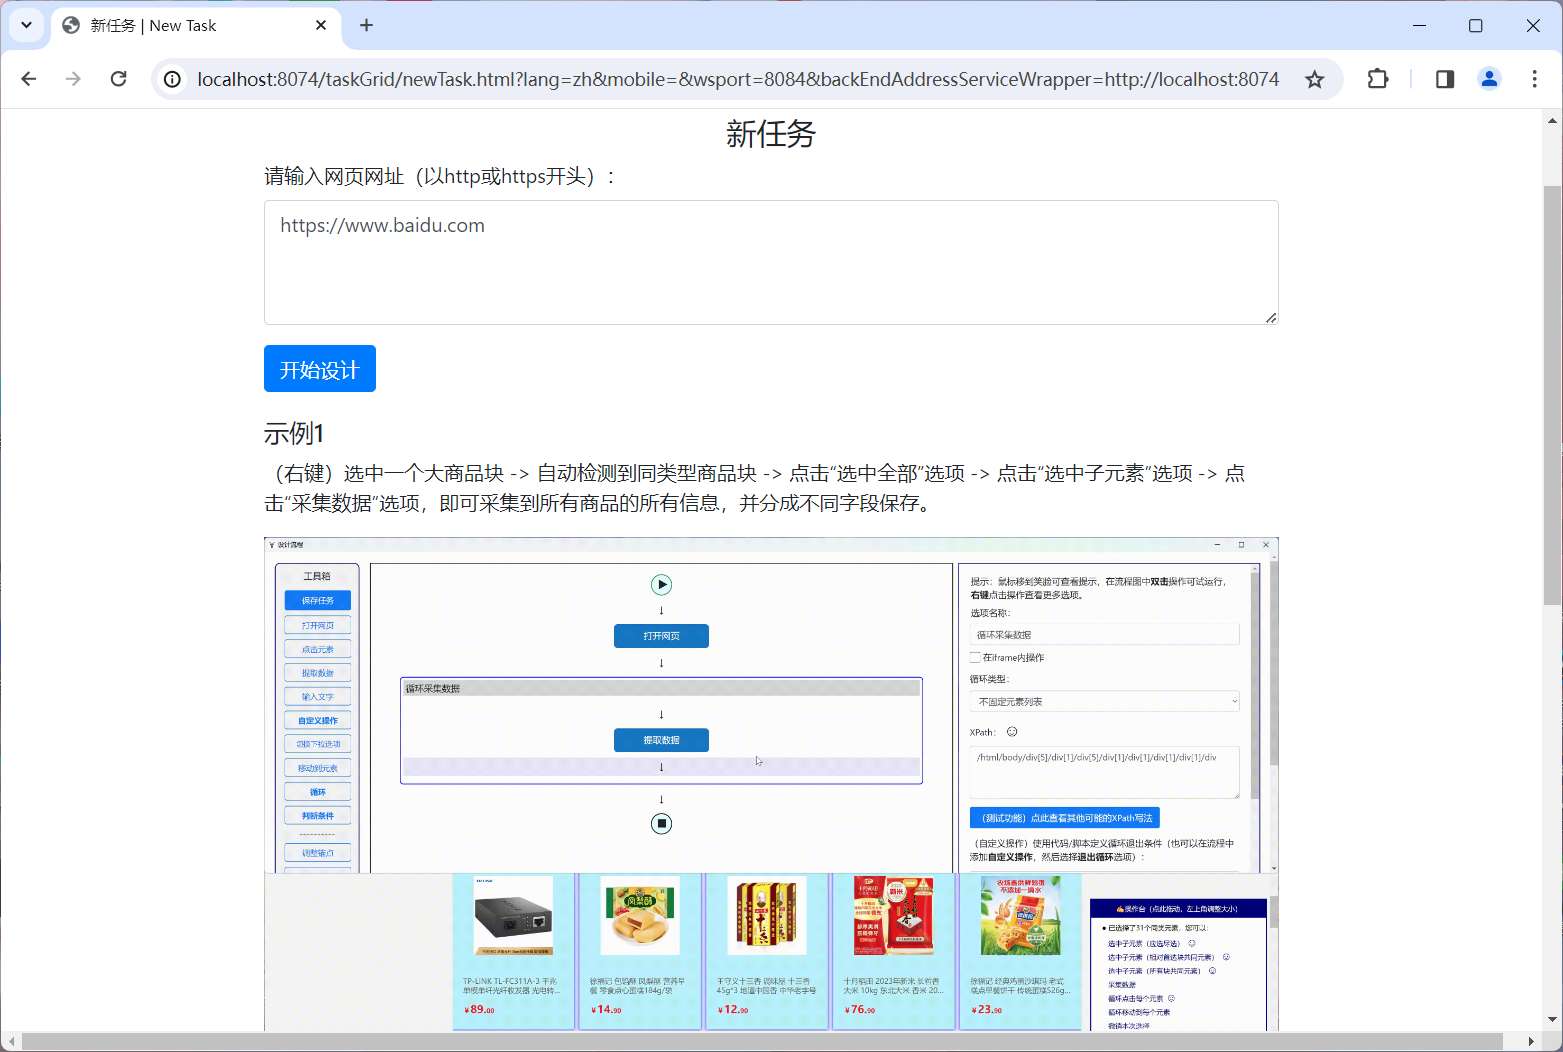The width and height of the screenshot is (1563, 1052).
Task: Click the 开始设计 button
Action: point(319,368)
